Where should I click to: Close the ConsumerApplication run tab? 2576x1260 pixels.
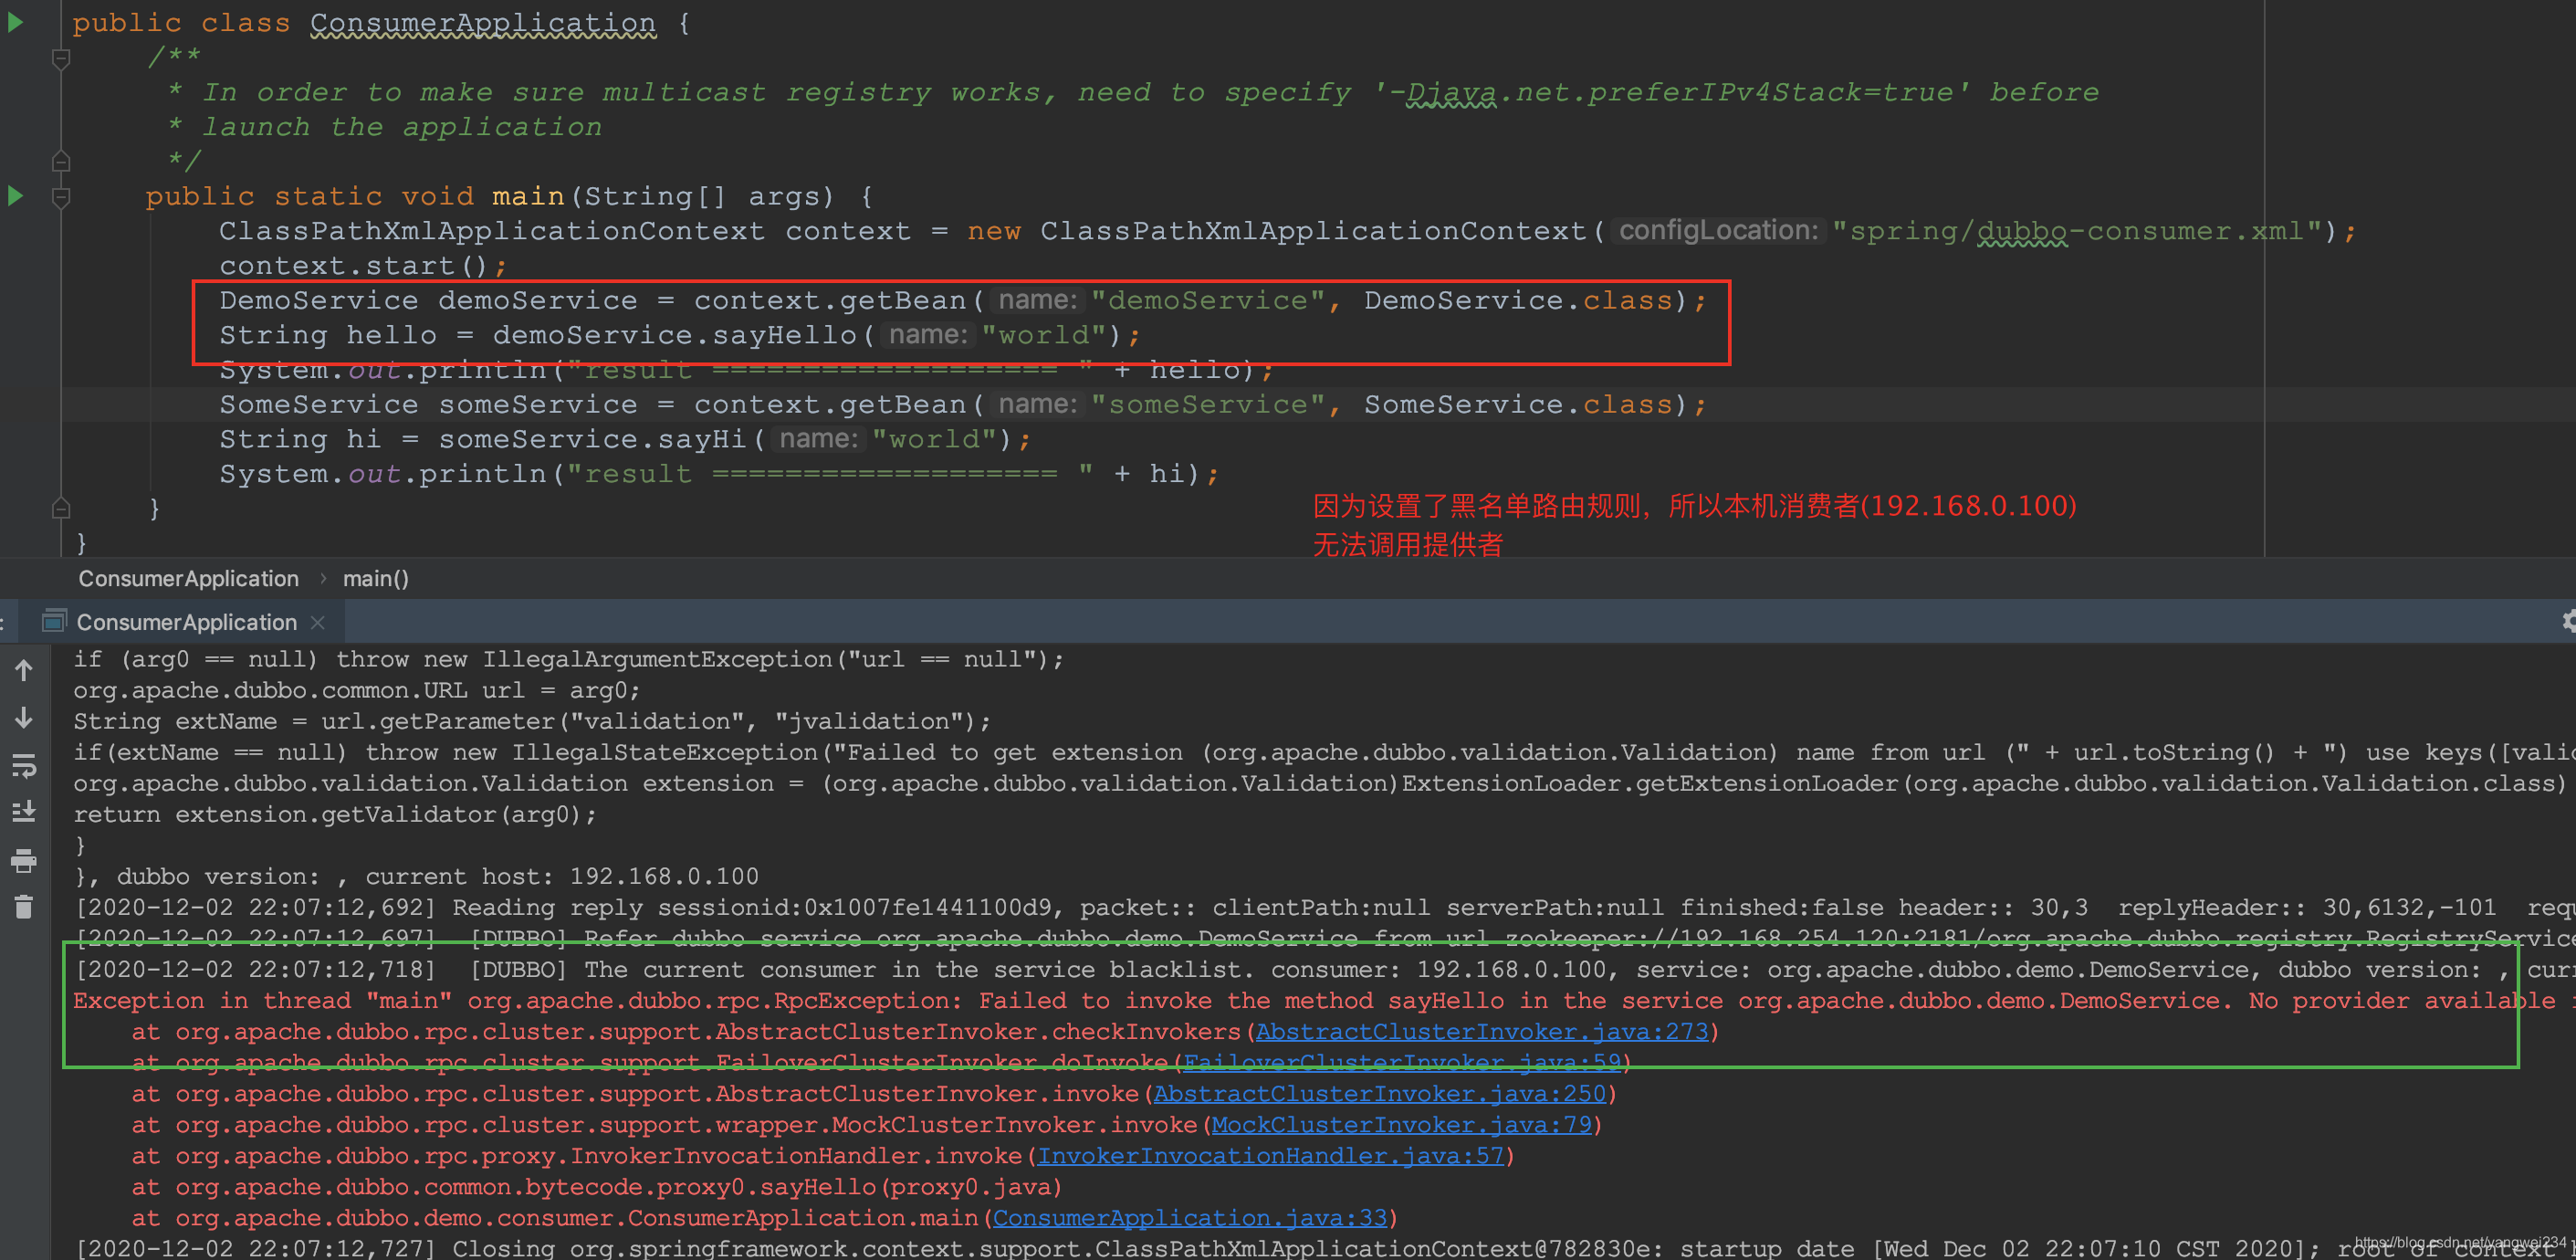point(318,622)
